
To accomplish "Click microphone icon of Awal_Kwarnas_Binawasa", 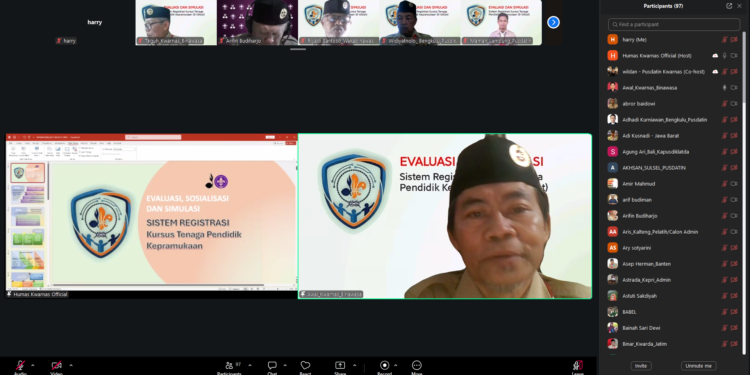I will (x=725, y=88).
